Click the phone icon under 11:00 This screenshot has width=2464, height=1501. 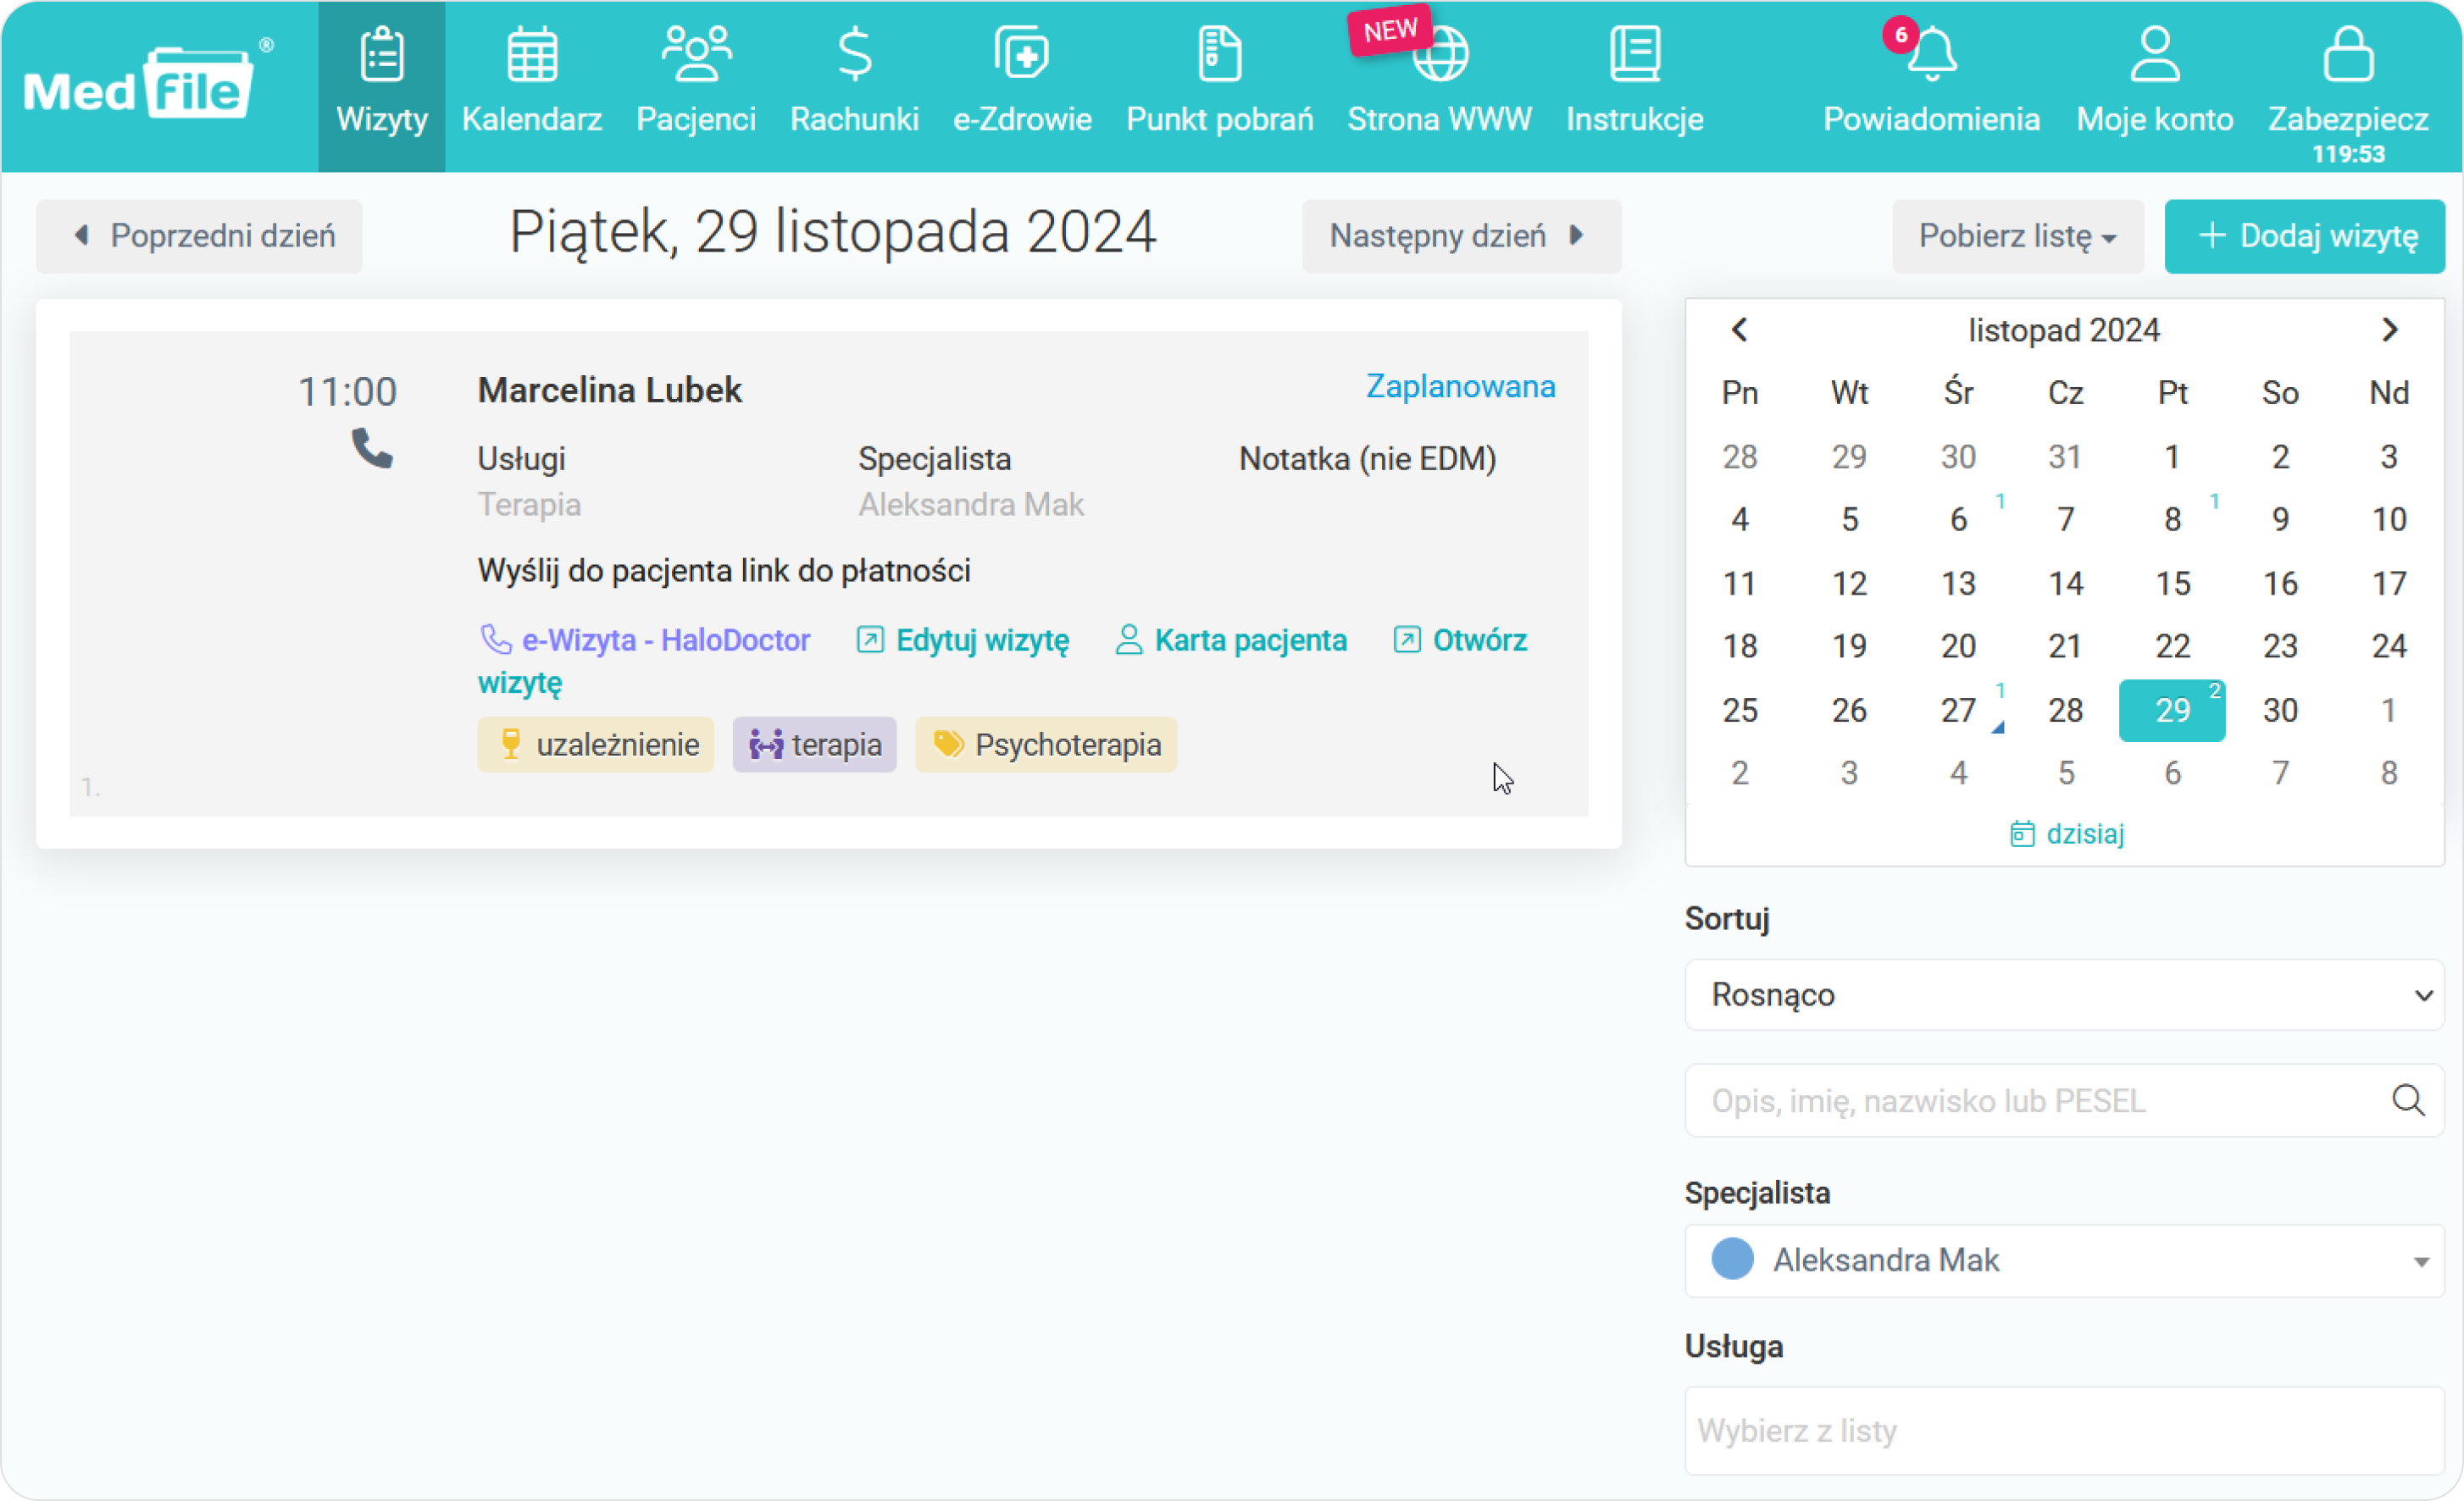point(372,448)
